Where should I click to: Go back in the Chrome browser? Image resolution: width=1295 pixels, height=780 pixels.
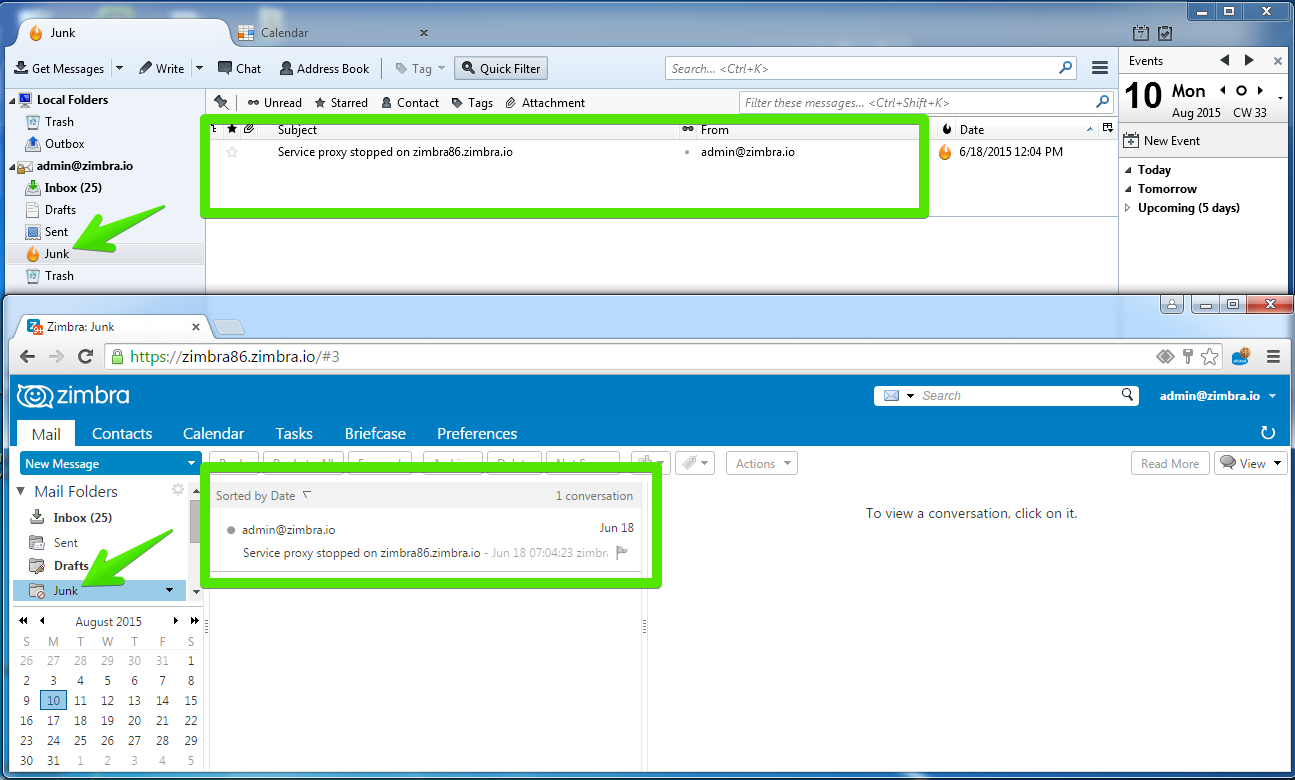(27, 356)
